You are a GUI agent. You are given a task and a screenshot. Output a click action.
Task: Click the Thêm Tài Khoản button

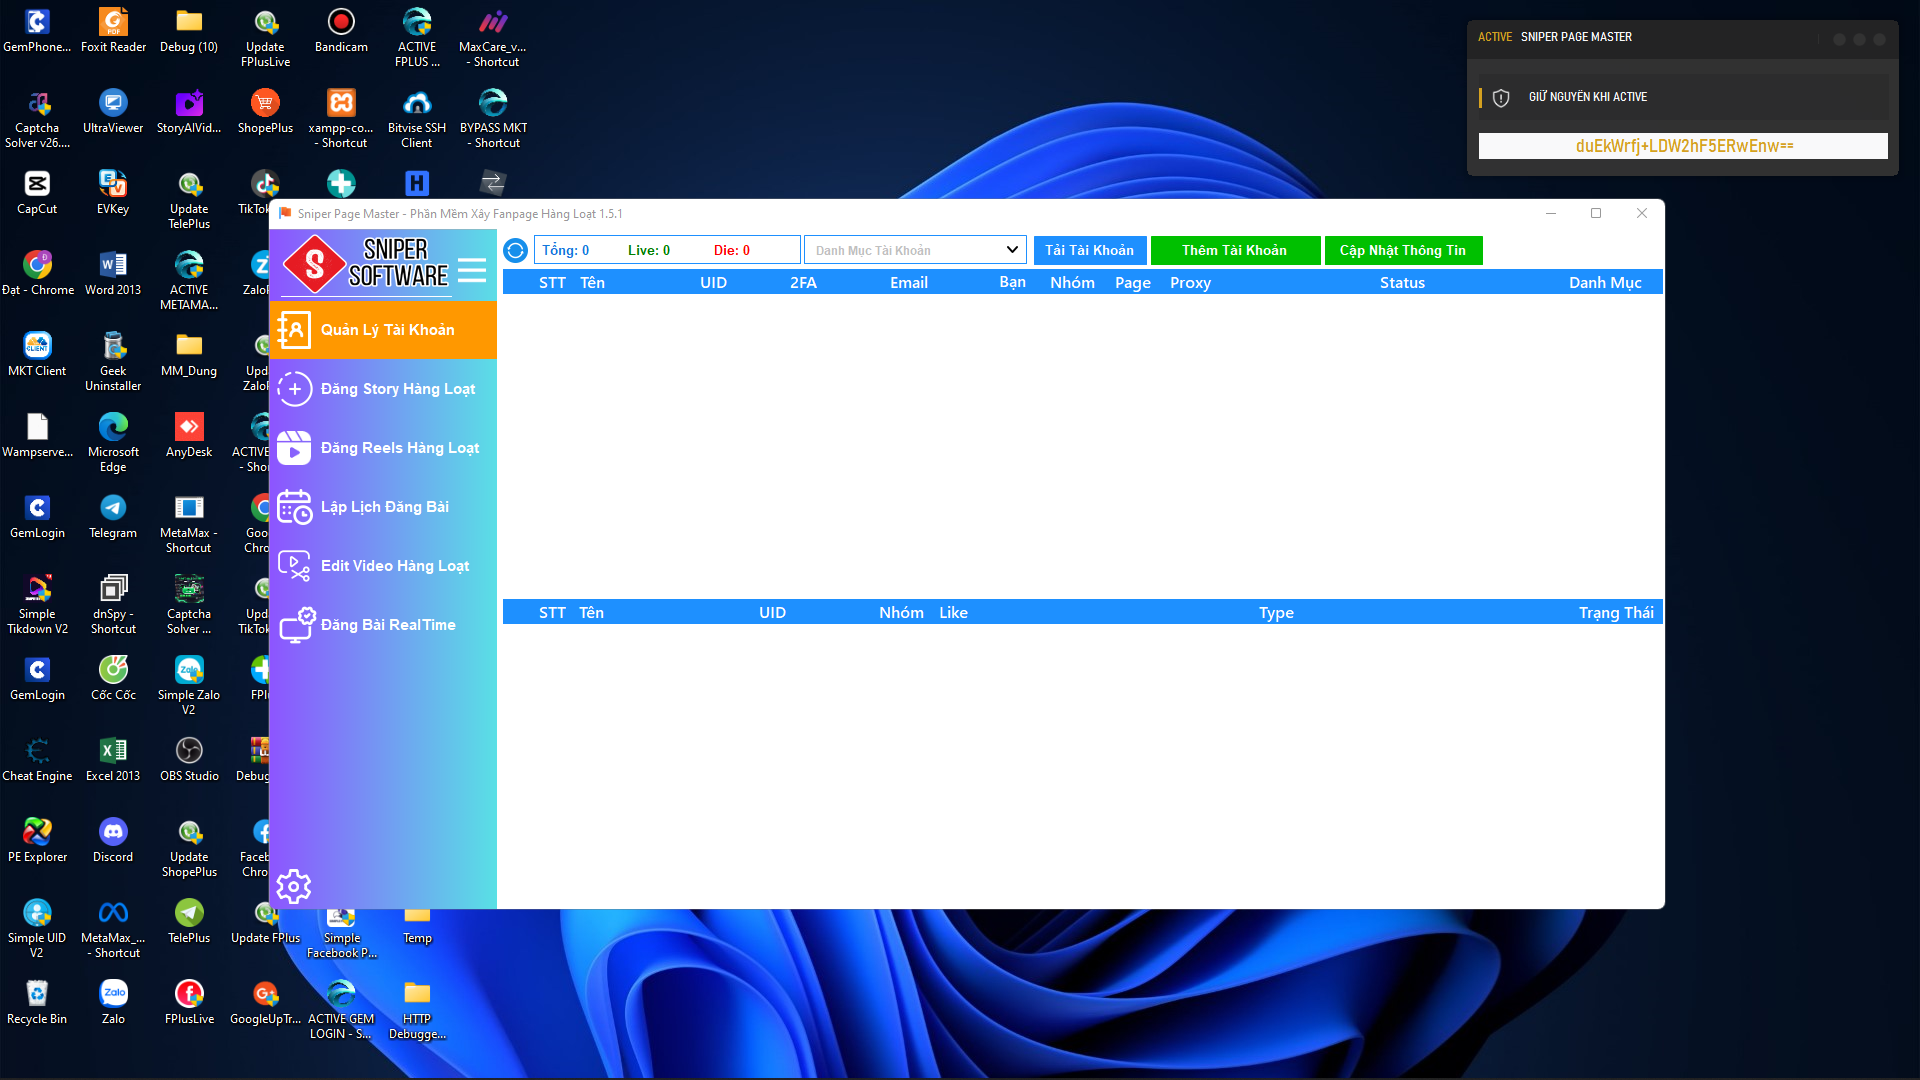pyautogui.click(x=1235, y=250)
